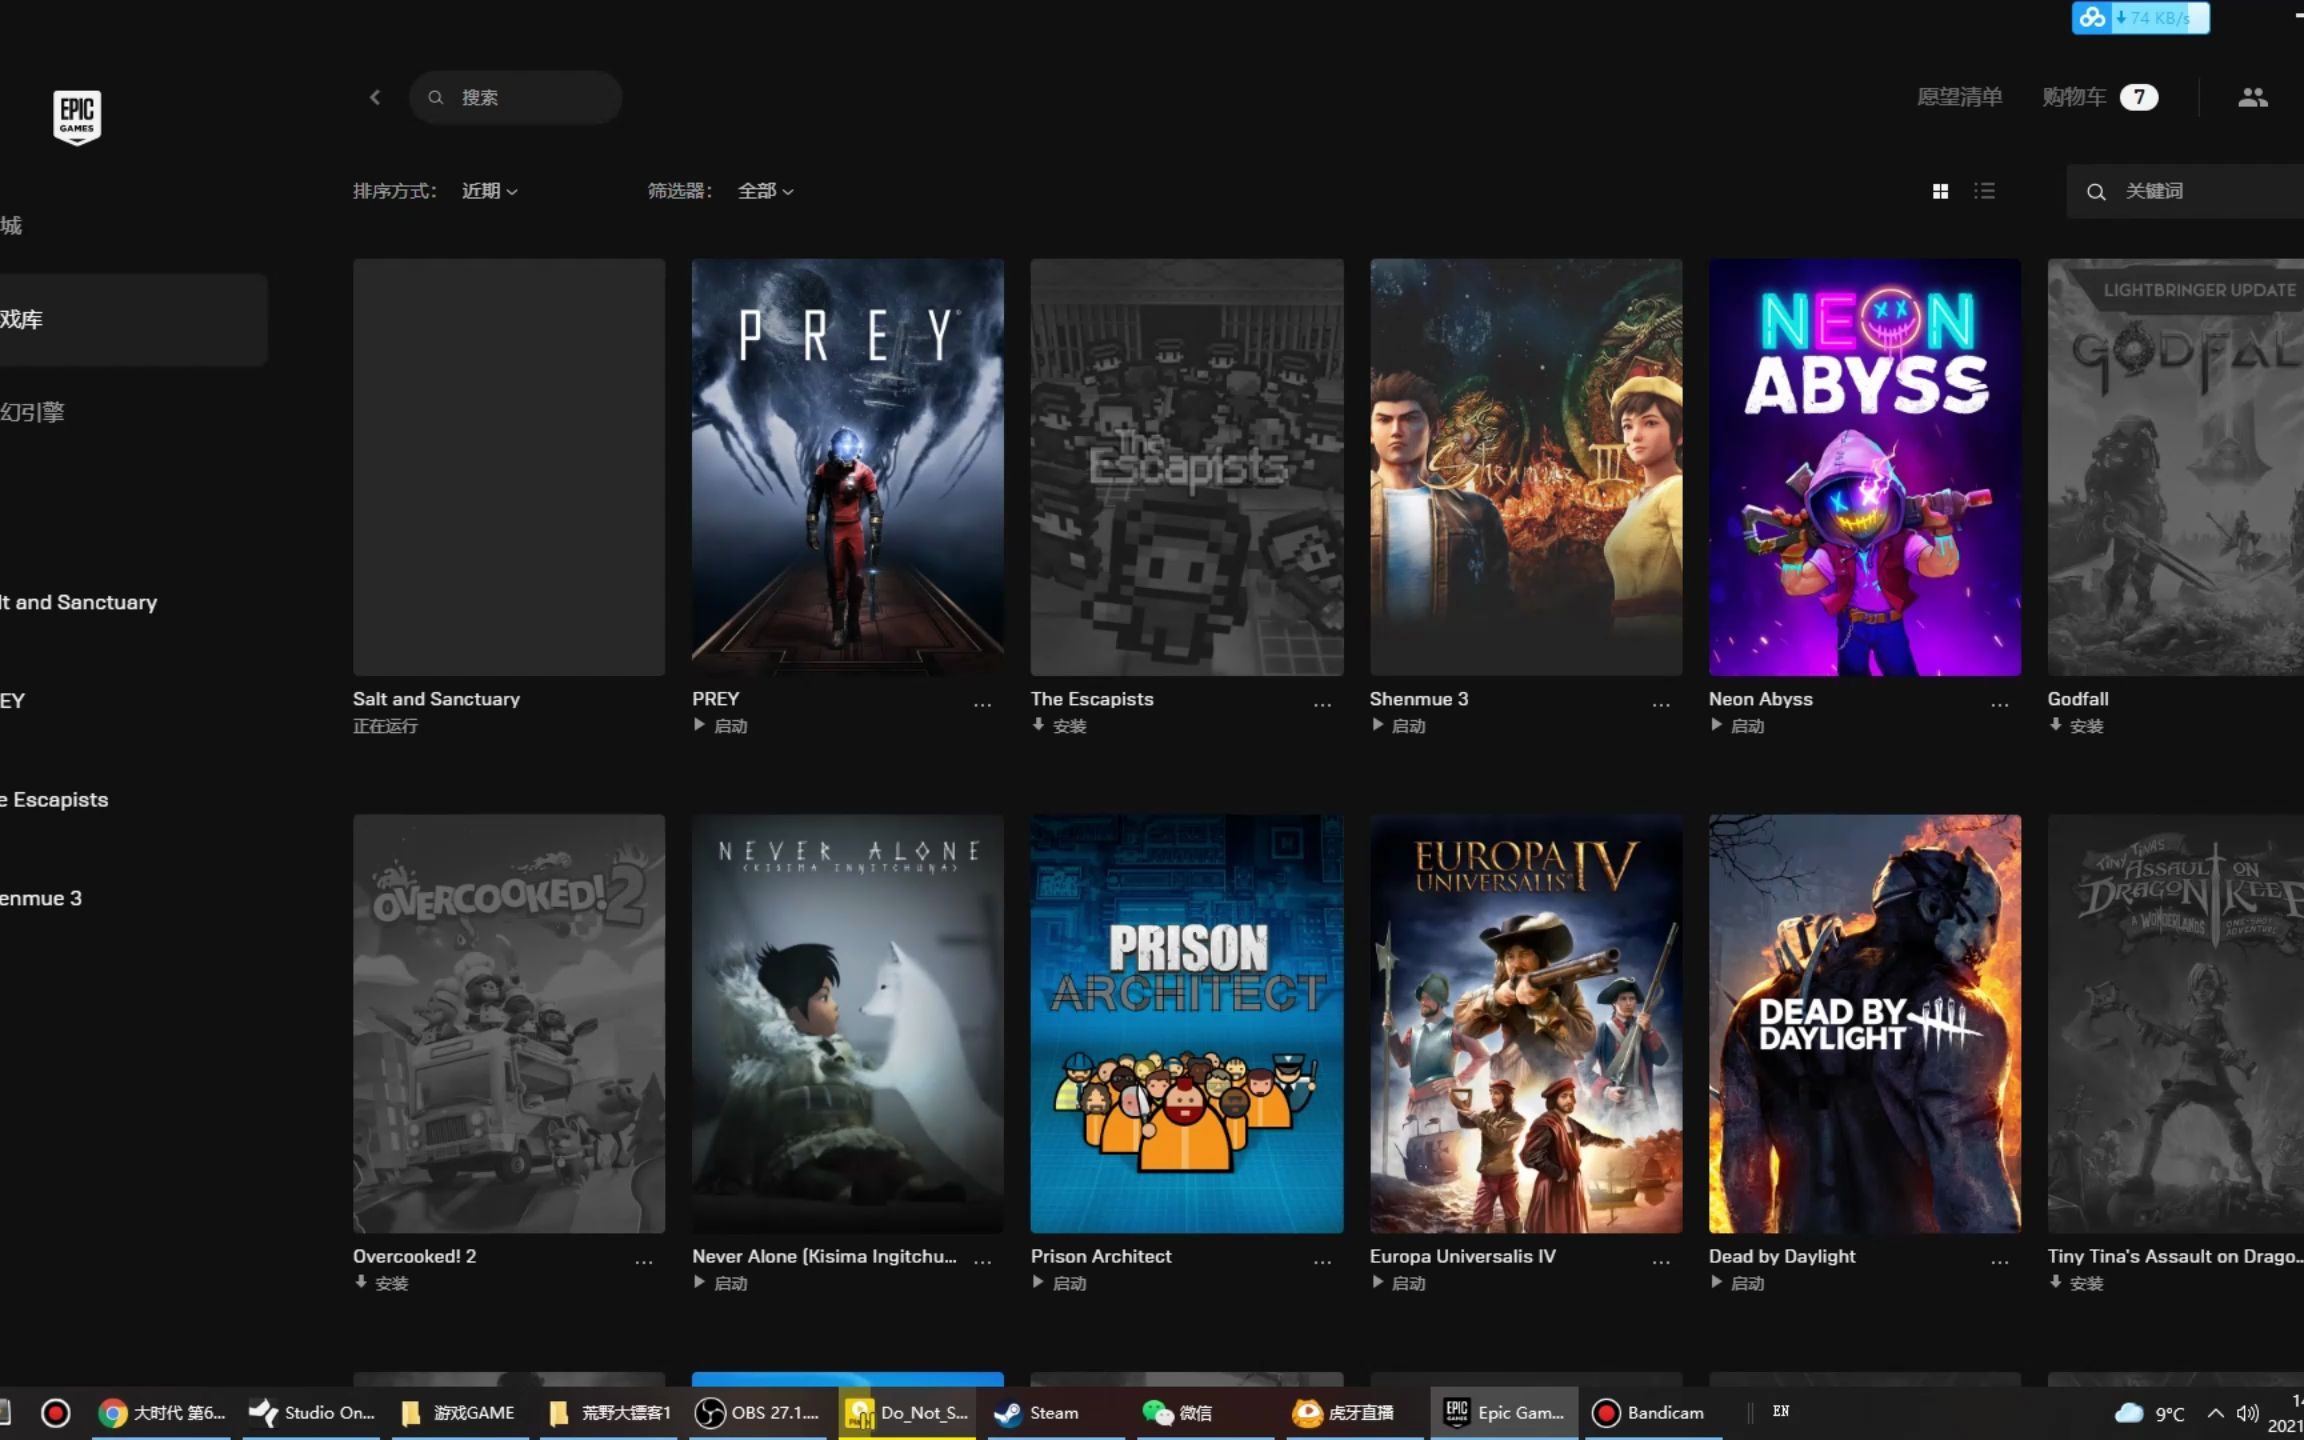Open Dead by Daylight three-dot menu
Viewport: 2304px width, 1440px height.
(x=2000, y=1262)
